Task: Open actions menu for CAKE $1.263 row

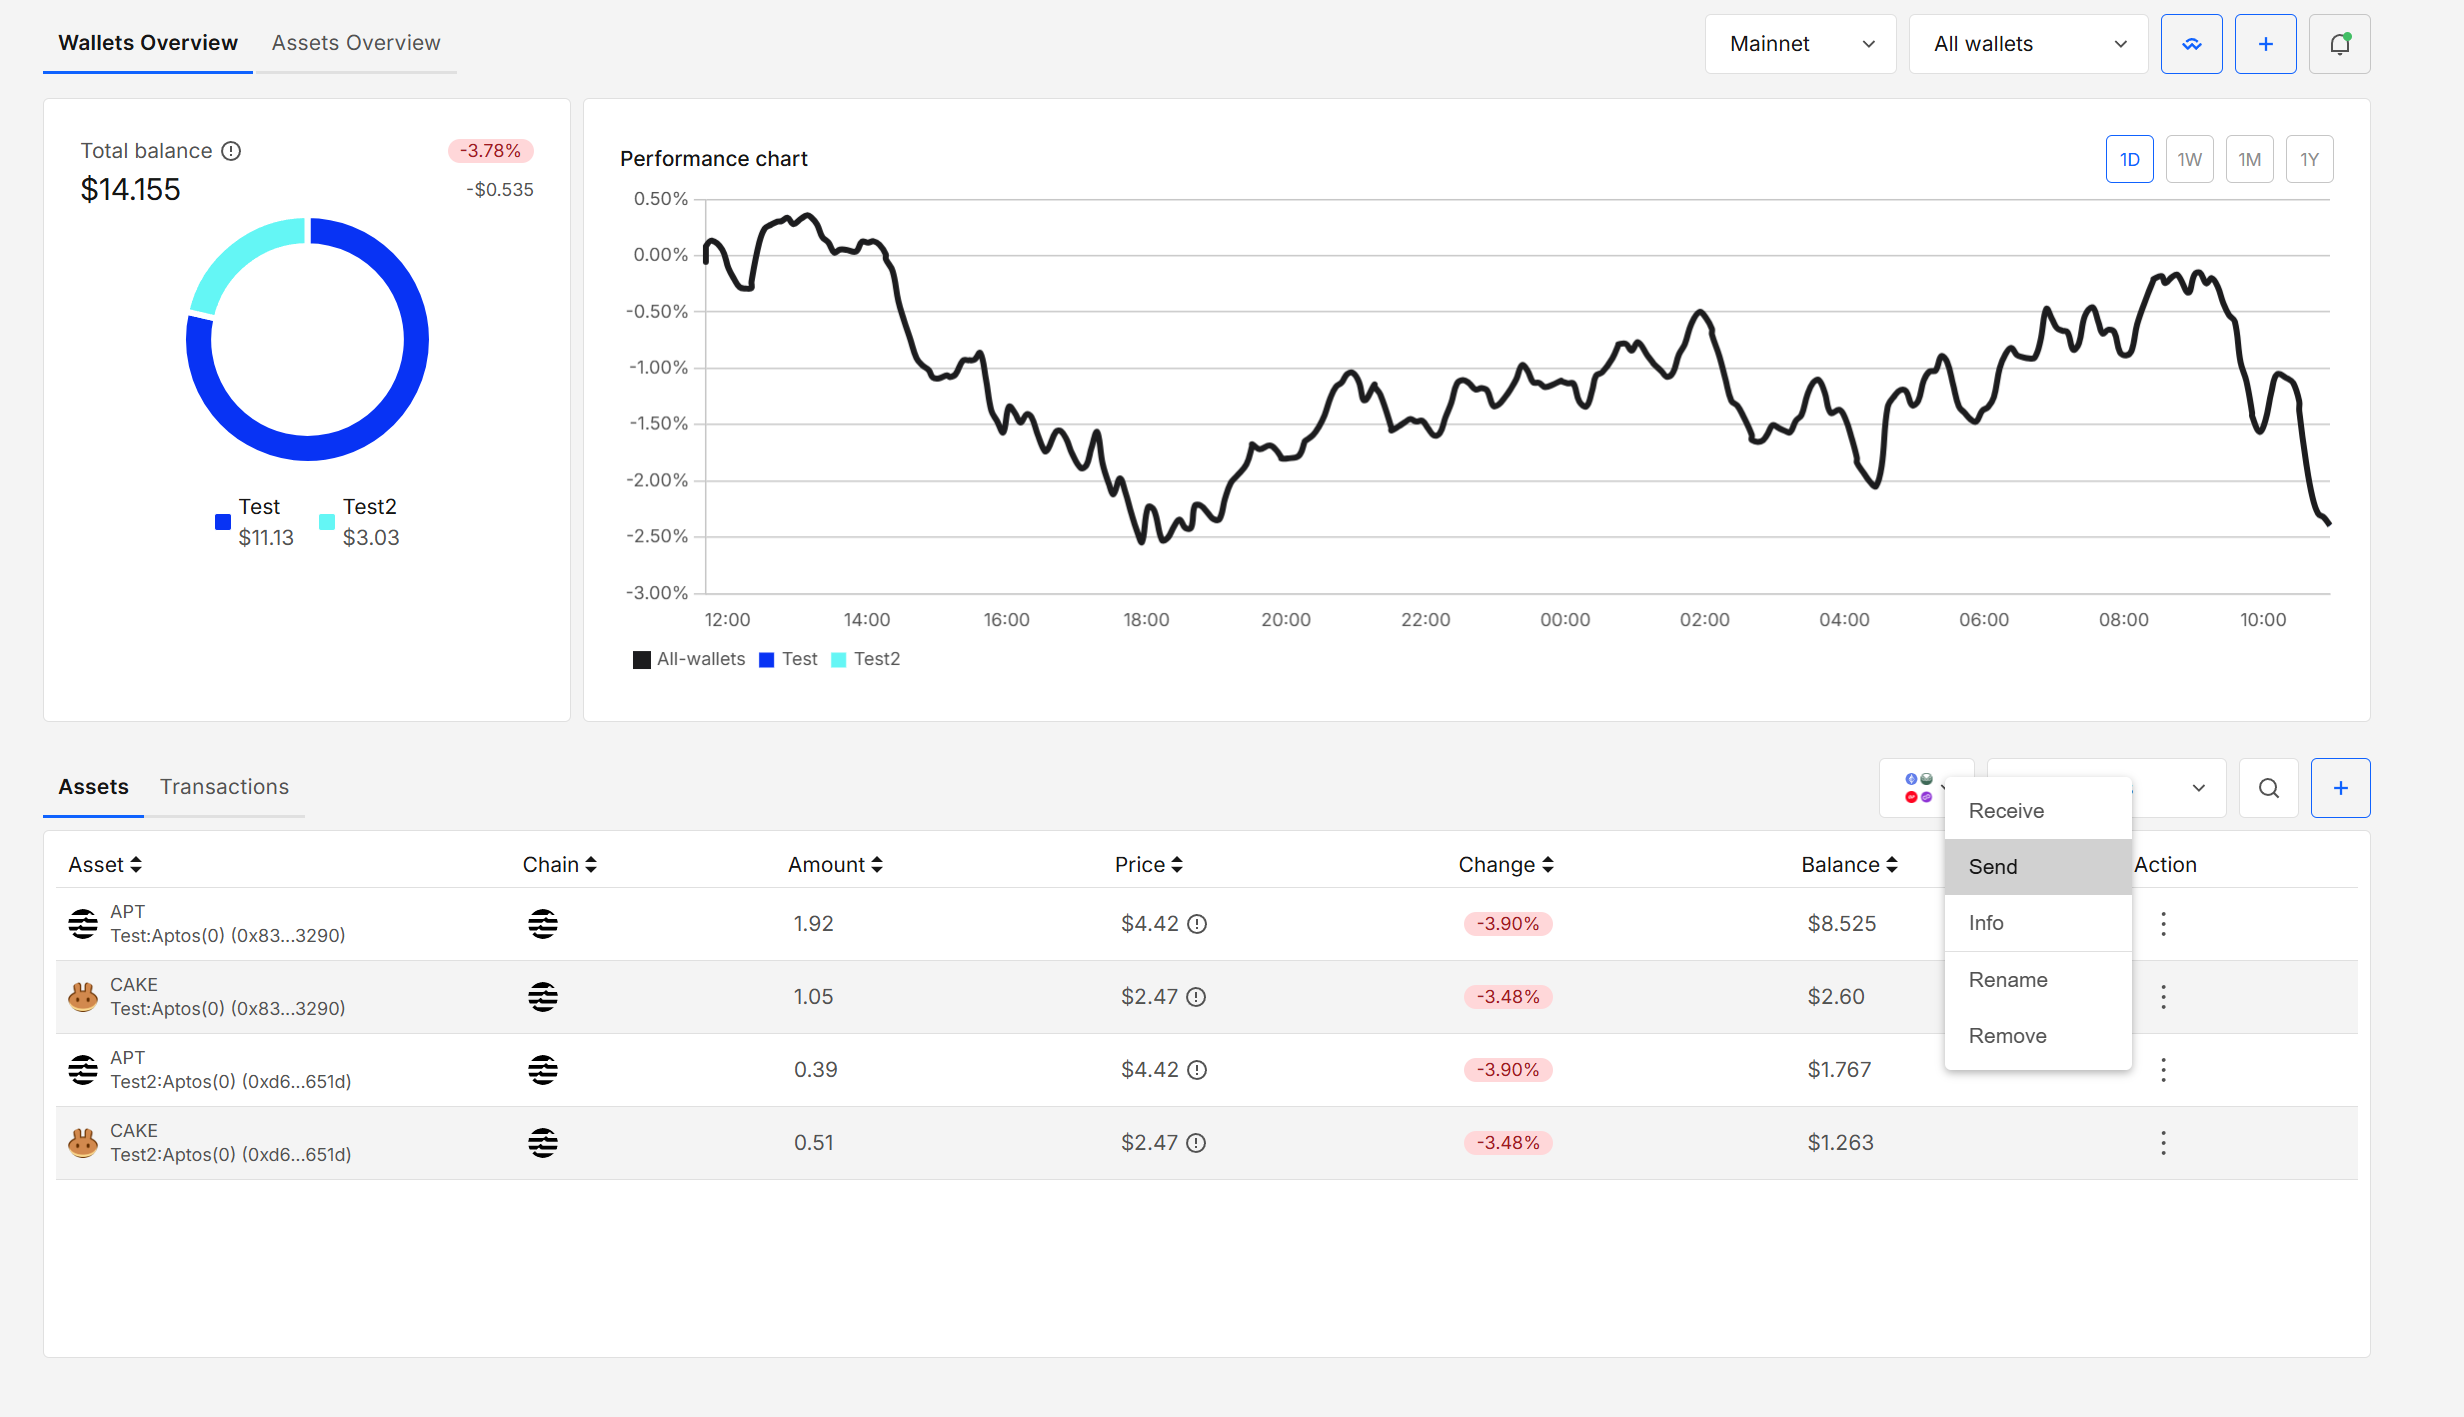Action: click(x=2163, y=1143)
